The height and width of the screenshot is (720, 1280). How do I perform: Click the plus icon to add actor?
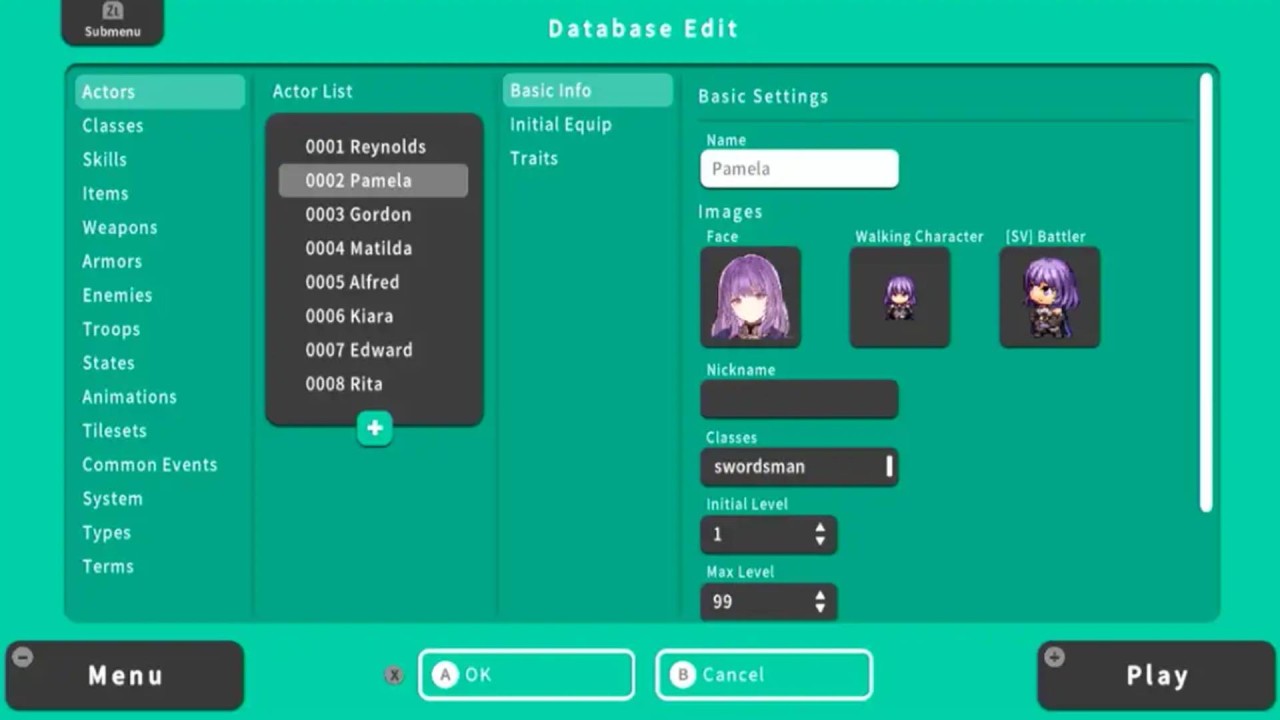(374, 428)
